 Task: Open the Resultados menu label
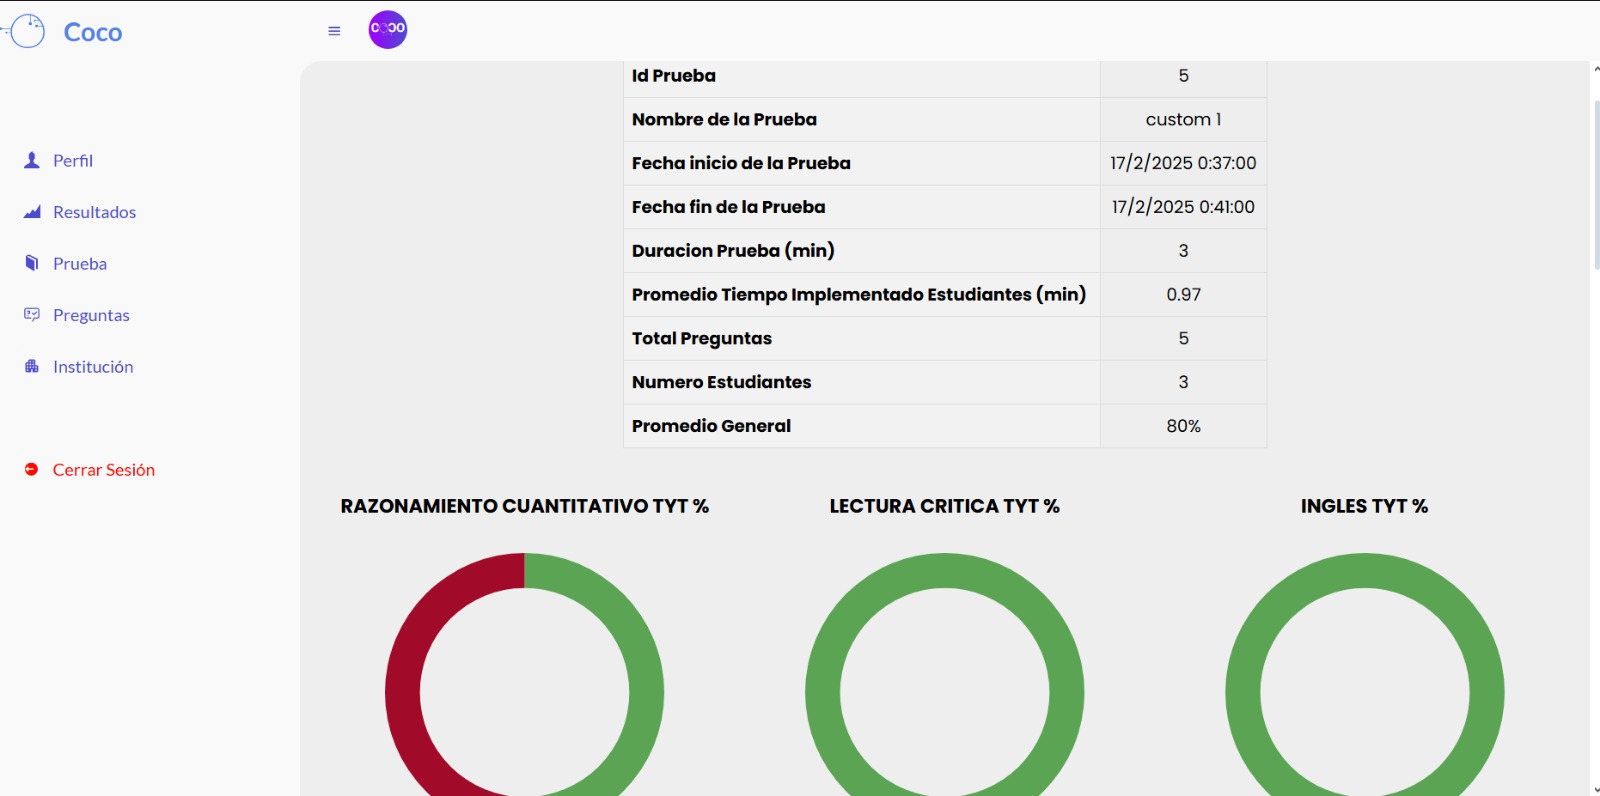coord(94,212)
